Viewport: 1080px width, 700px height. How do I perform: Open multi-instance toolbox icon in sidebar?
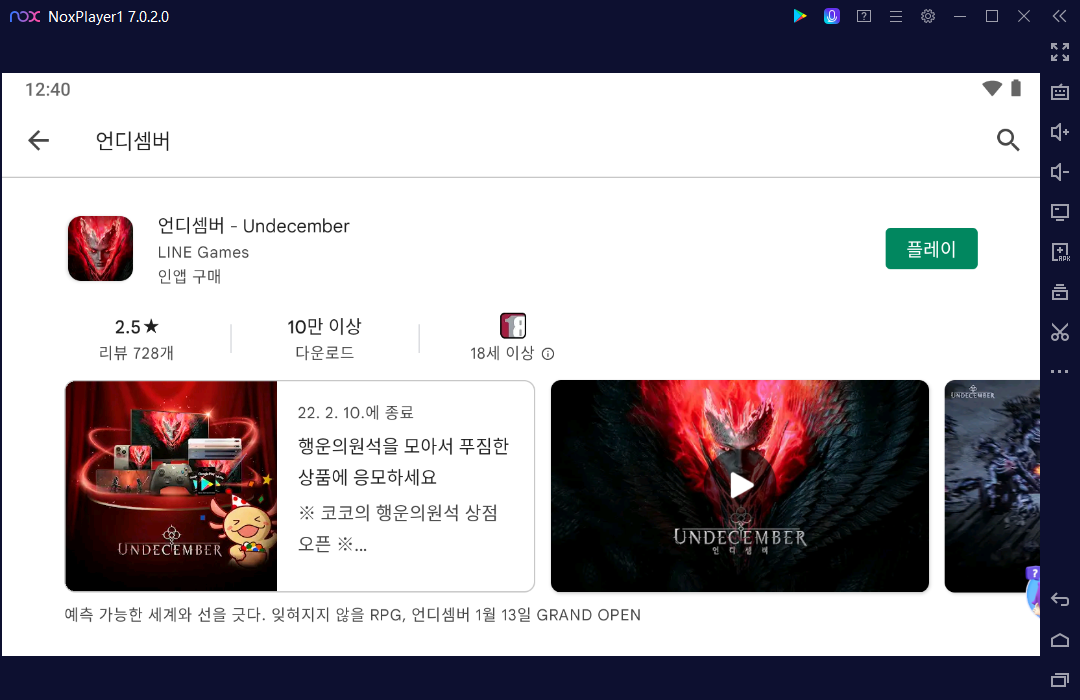1059,292
